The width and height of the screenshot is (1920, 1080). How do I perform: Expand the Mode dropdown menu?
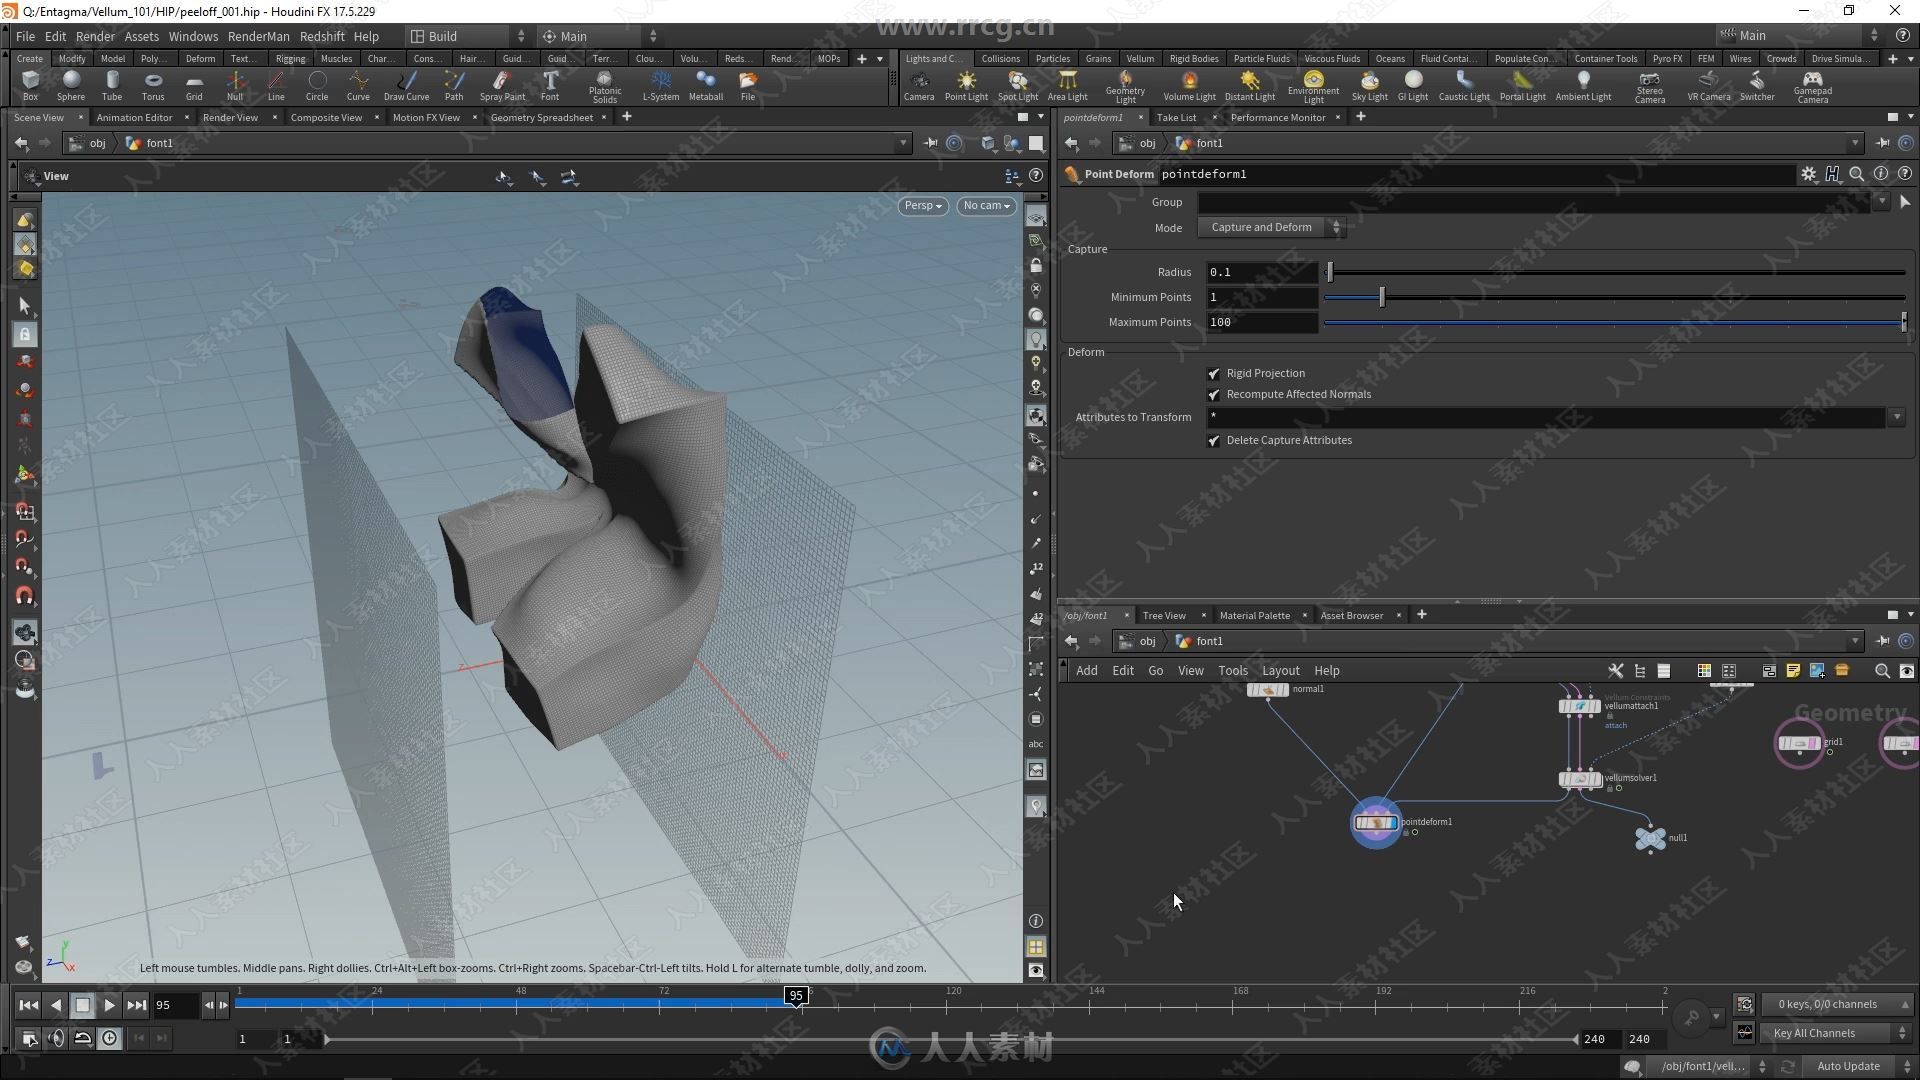click(x=1273, y=227)
